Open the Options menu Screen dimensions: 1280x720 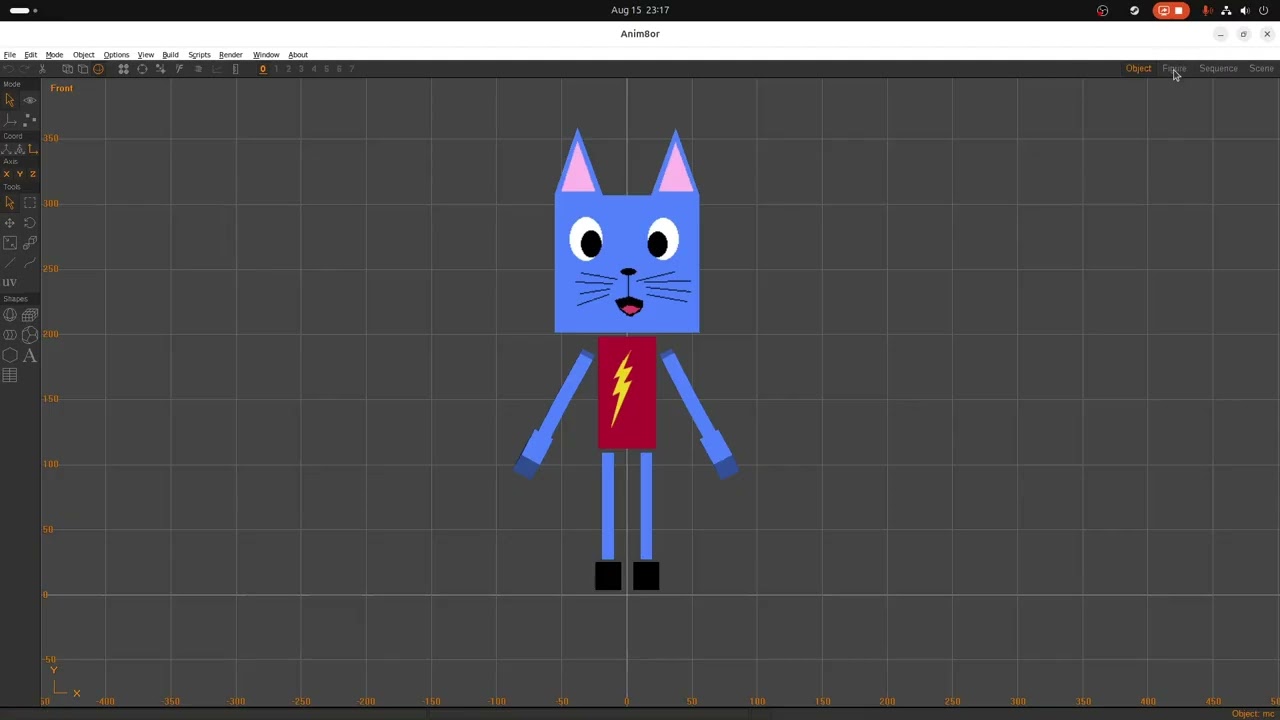116,55
